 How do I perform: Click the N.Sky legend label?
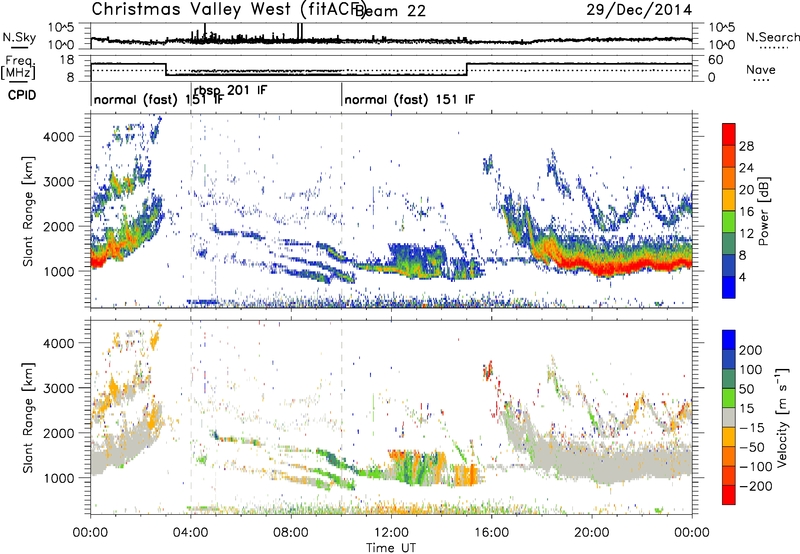(x=19, y=37)
